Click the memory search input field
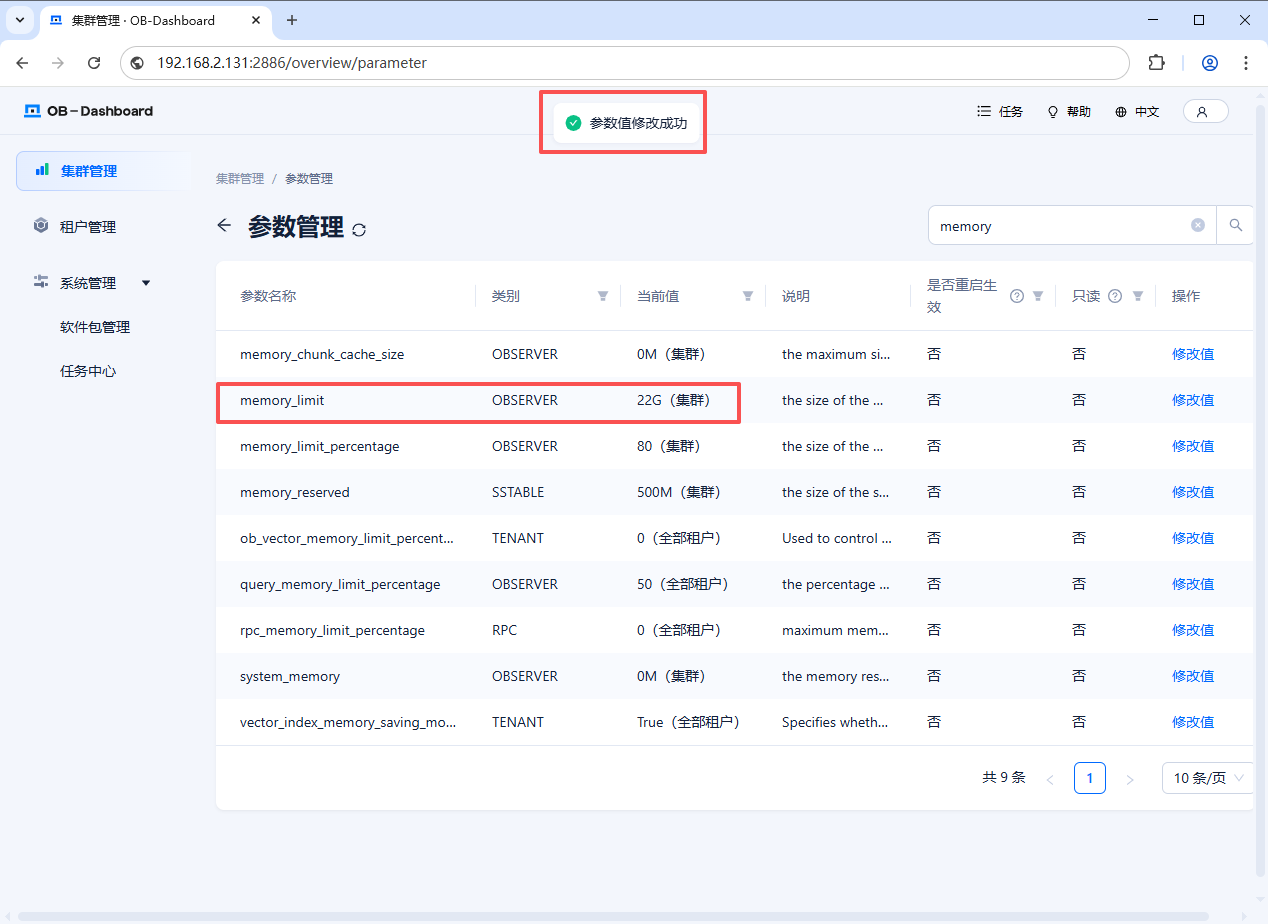Screen dimensions: 1268x924 coord(1060,226)
